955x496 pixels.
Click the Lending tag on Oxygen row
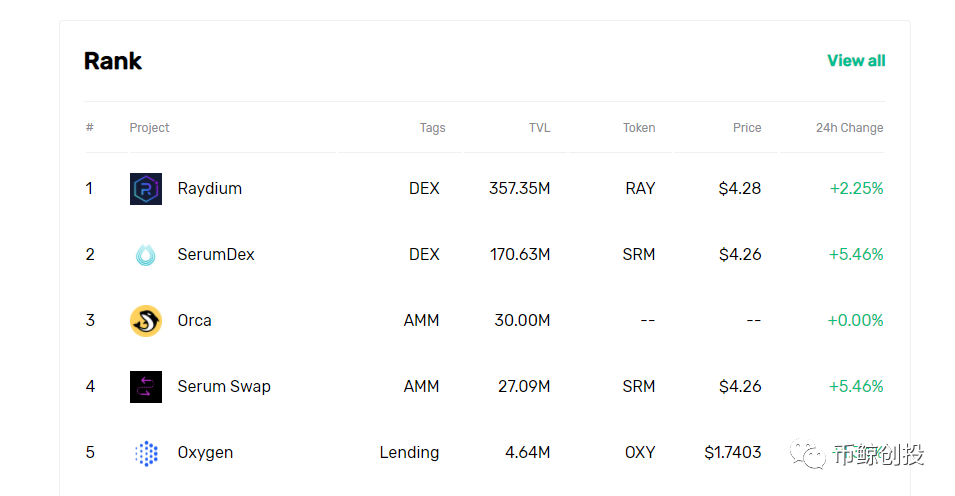pyautogui.click(x=409, y=453)
